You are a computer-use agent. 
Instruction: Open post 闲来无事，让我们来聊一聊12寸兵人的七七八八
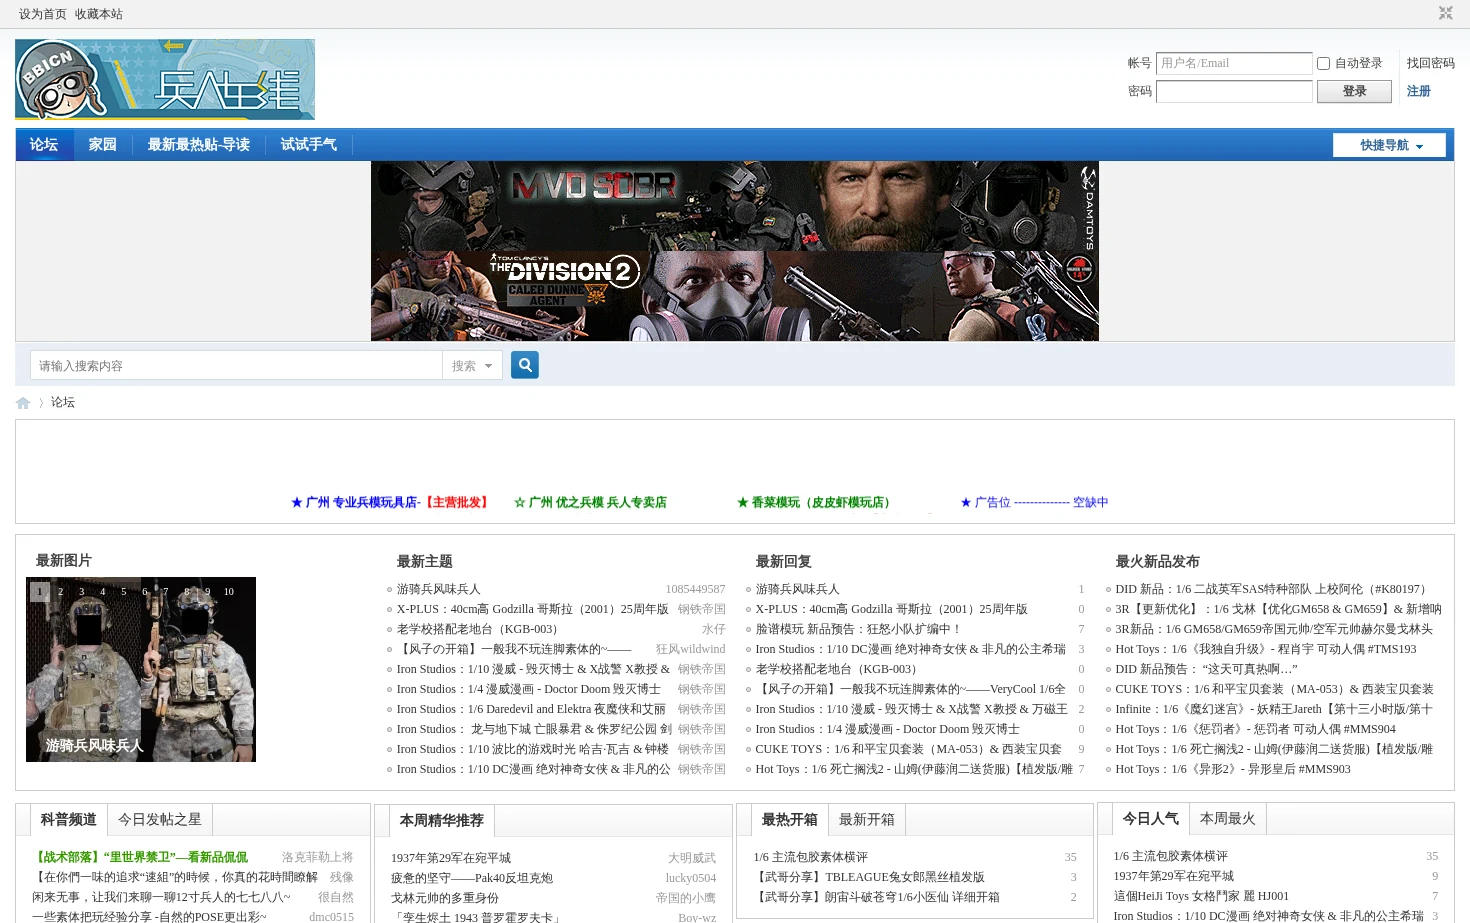(161, 897)
